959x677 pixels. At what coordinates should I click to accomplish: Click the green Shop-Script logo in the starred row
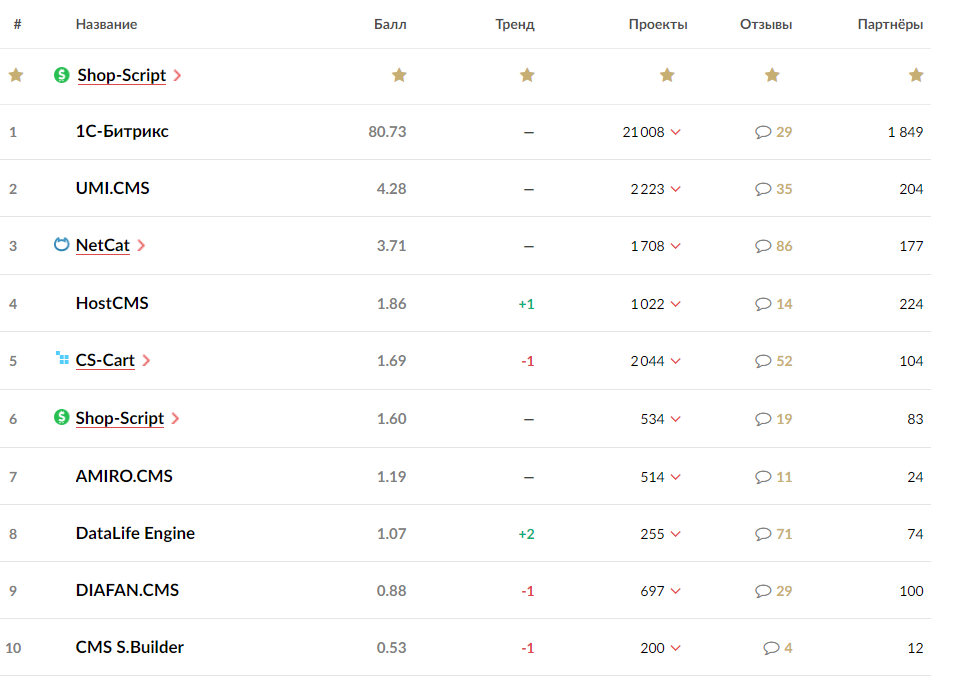tap(61, 75)
